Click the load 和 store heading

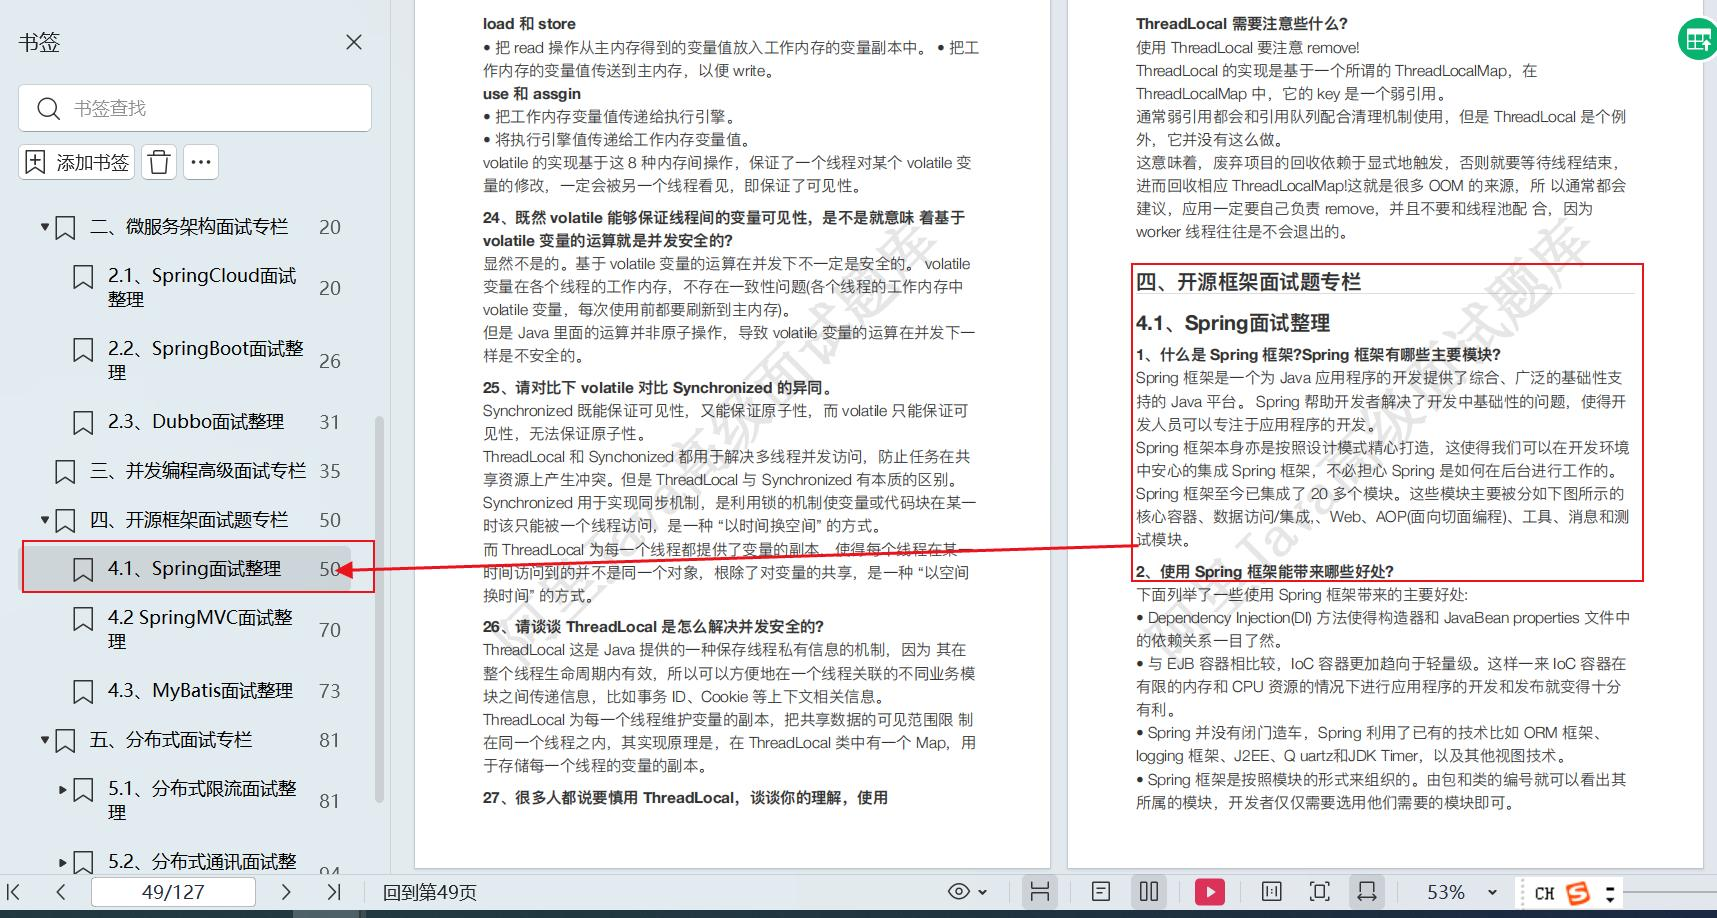click(529, 24)
